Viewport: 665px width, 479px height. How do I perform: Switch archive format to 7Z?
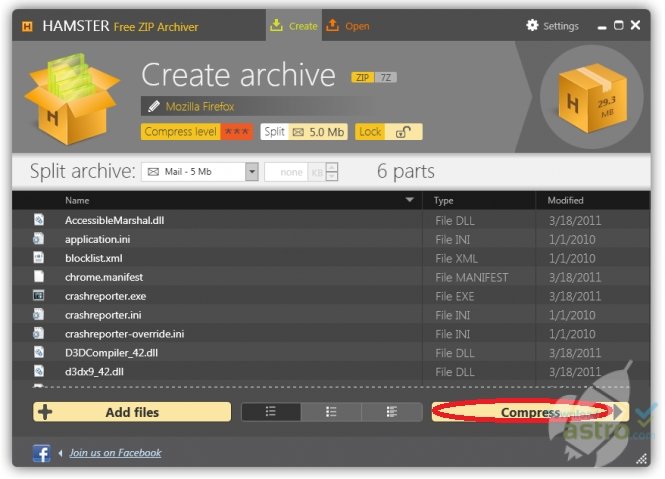pyautogui.click(x=384, y=77)
